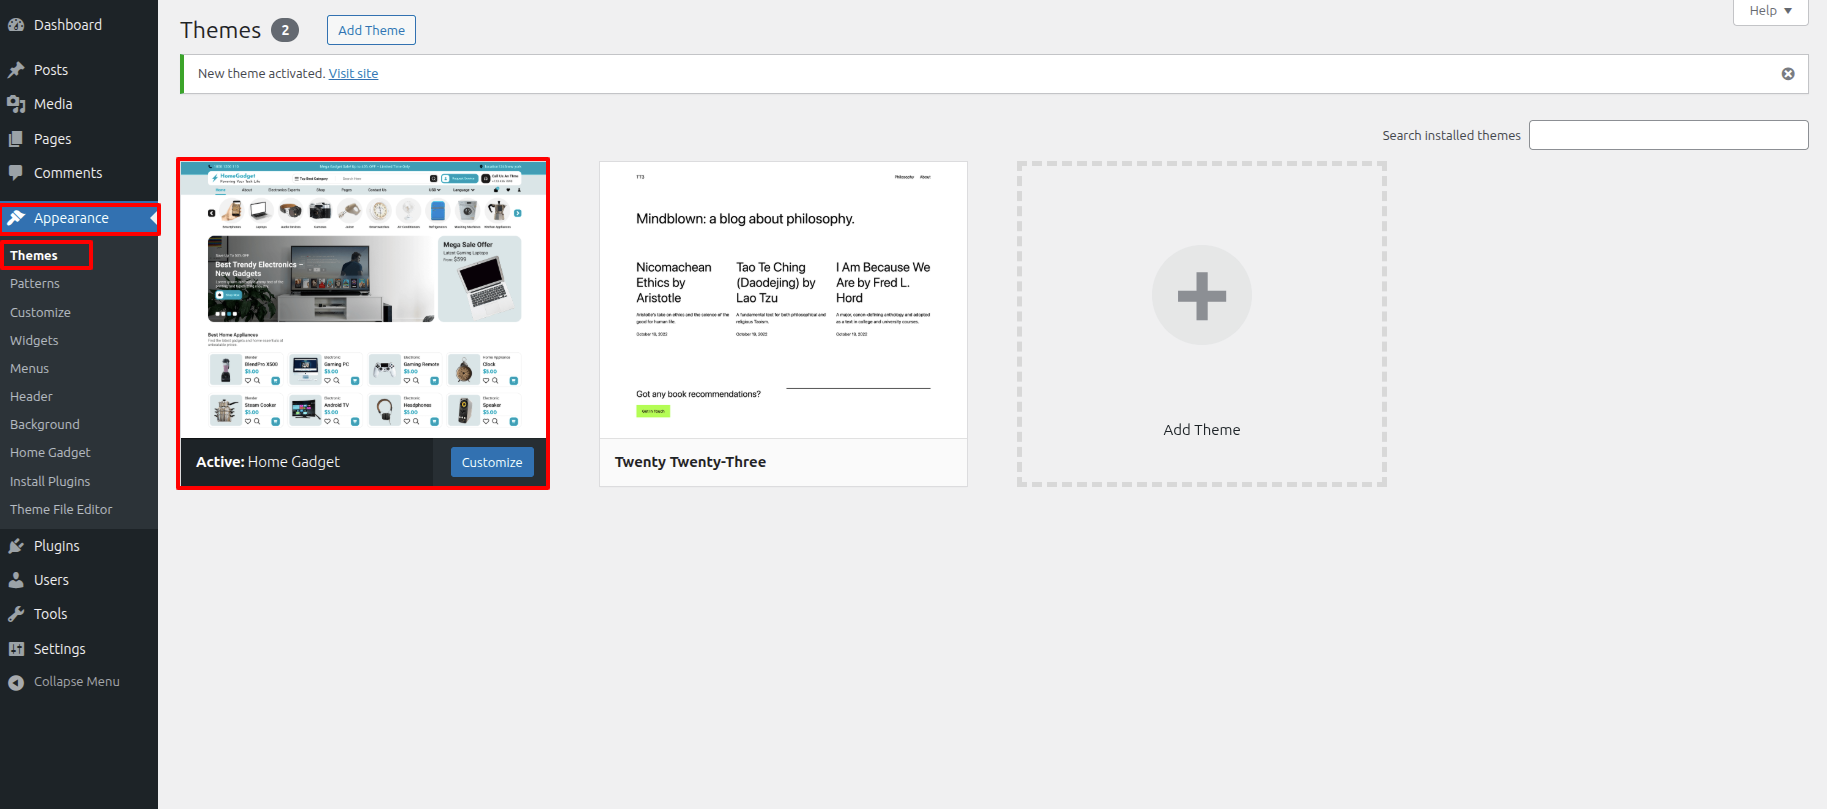Select the Twenty Twenty-Three theme thumbnail
This screenshot has height=809, width=1827.
[783, 300]
